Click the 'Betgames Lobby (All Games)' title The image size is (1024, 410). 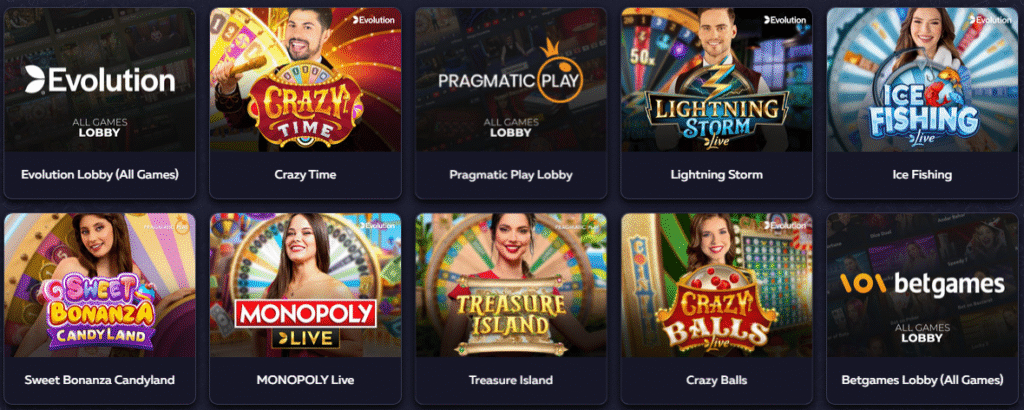[x=922, y=380]
